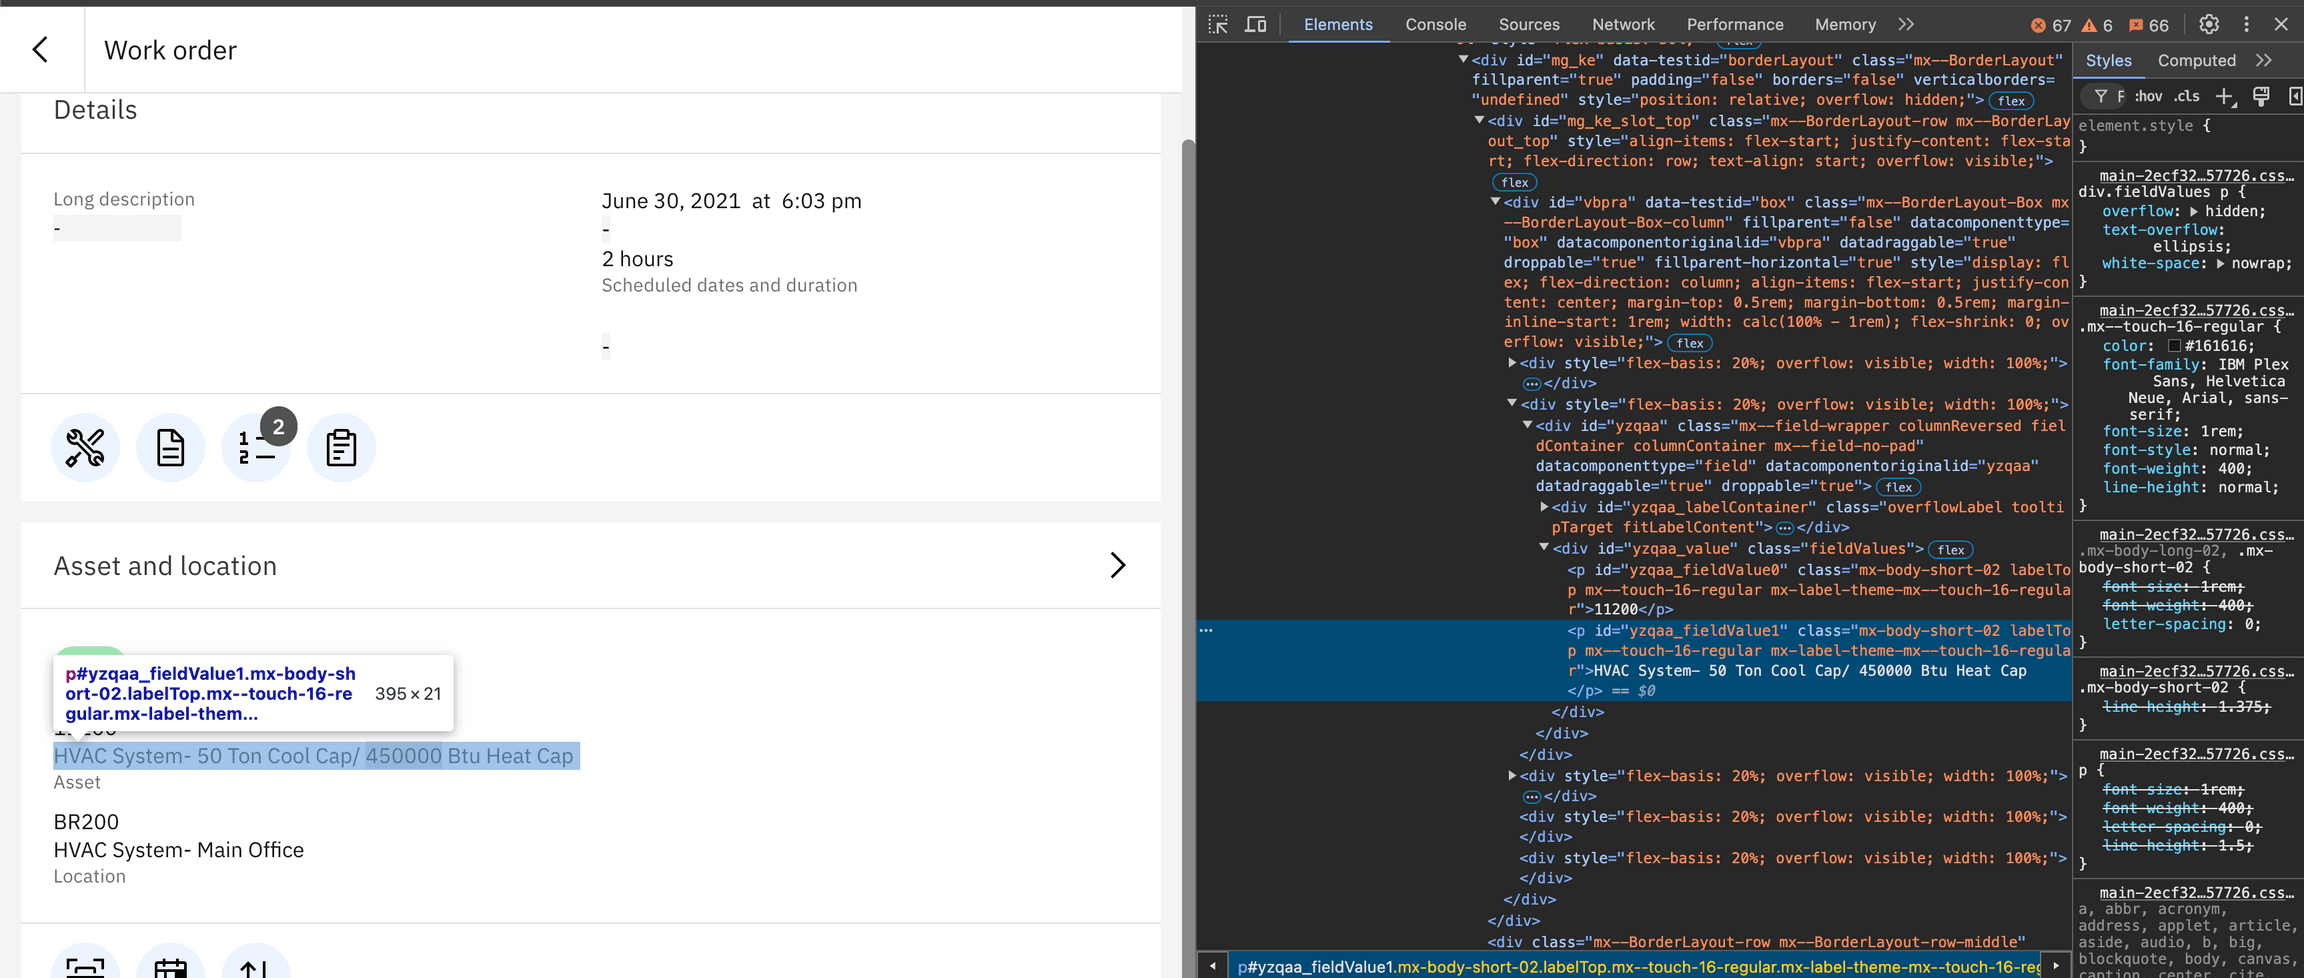The image size is (2304, 978).
Task: Collapse the div with id mg_ke
Action: coord(1463,60)
